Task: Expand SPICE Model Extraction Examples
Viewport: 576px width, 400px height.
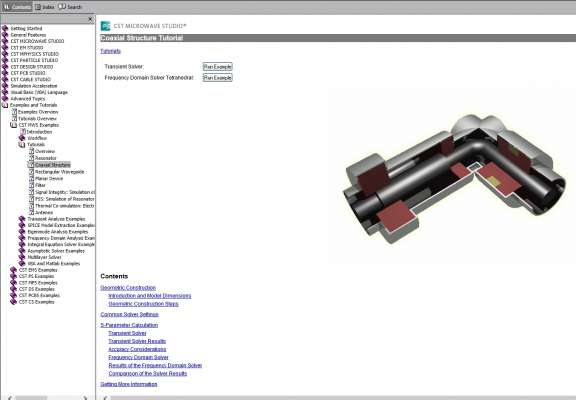Action: tap(22, 225)
